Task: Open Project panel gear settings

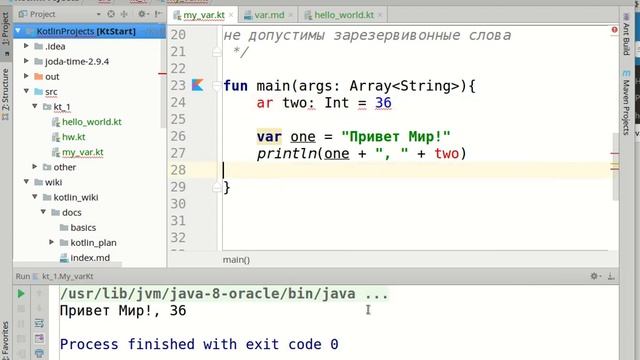Action: coord(142,14)
